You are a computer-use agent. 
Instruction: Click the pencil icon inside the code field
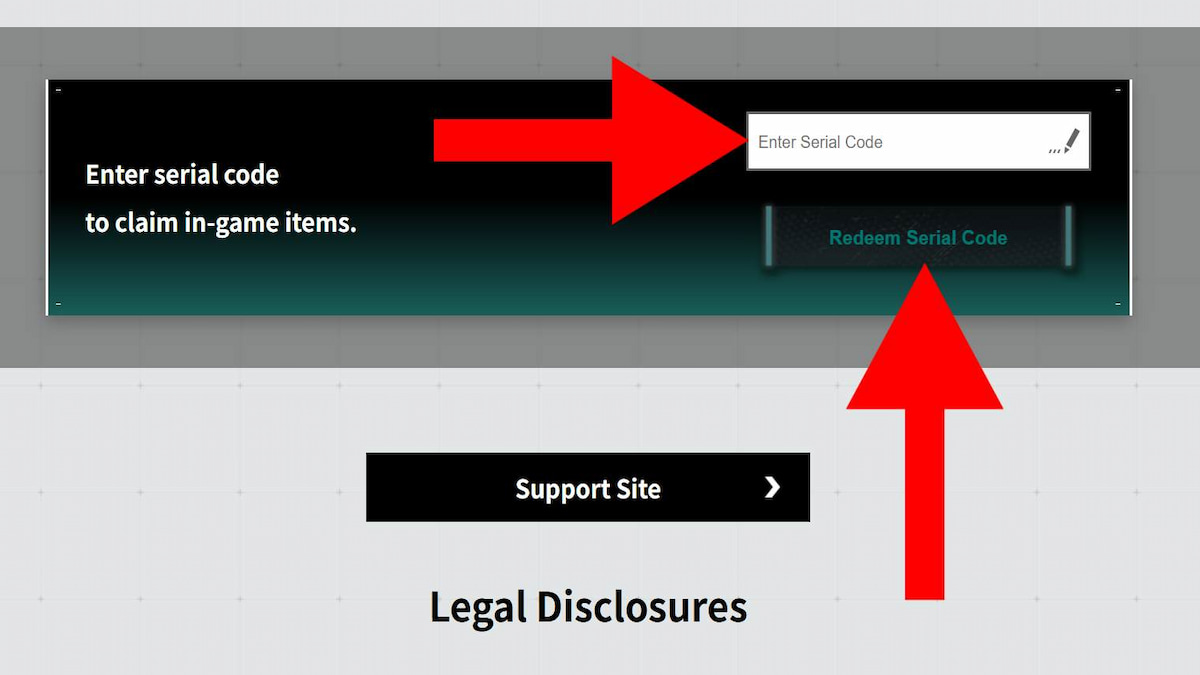coord(1071,141)
